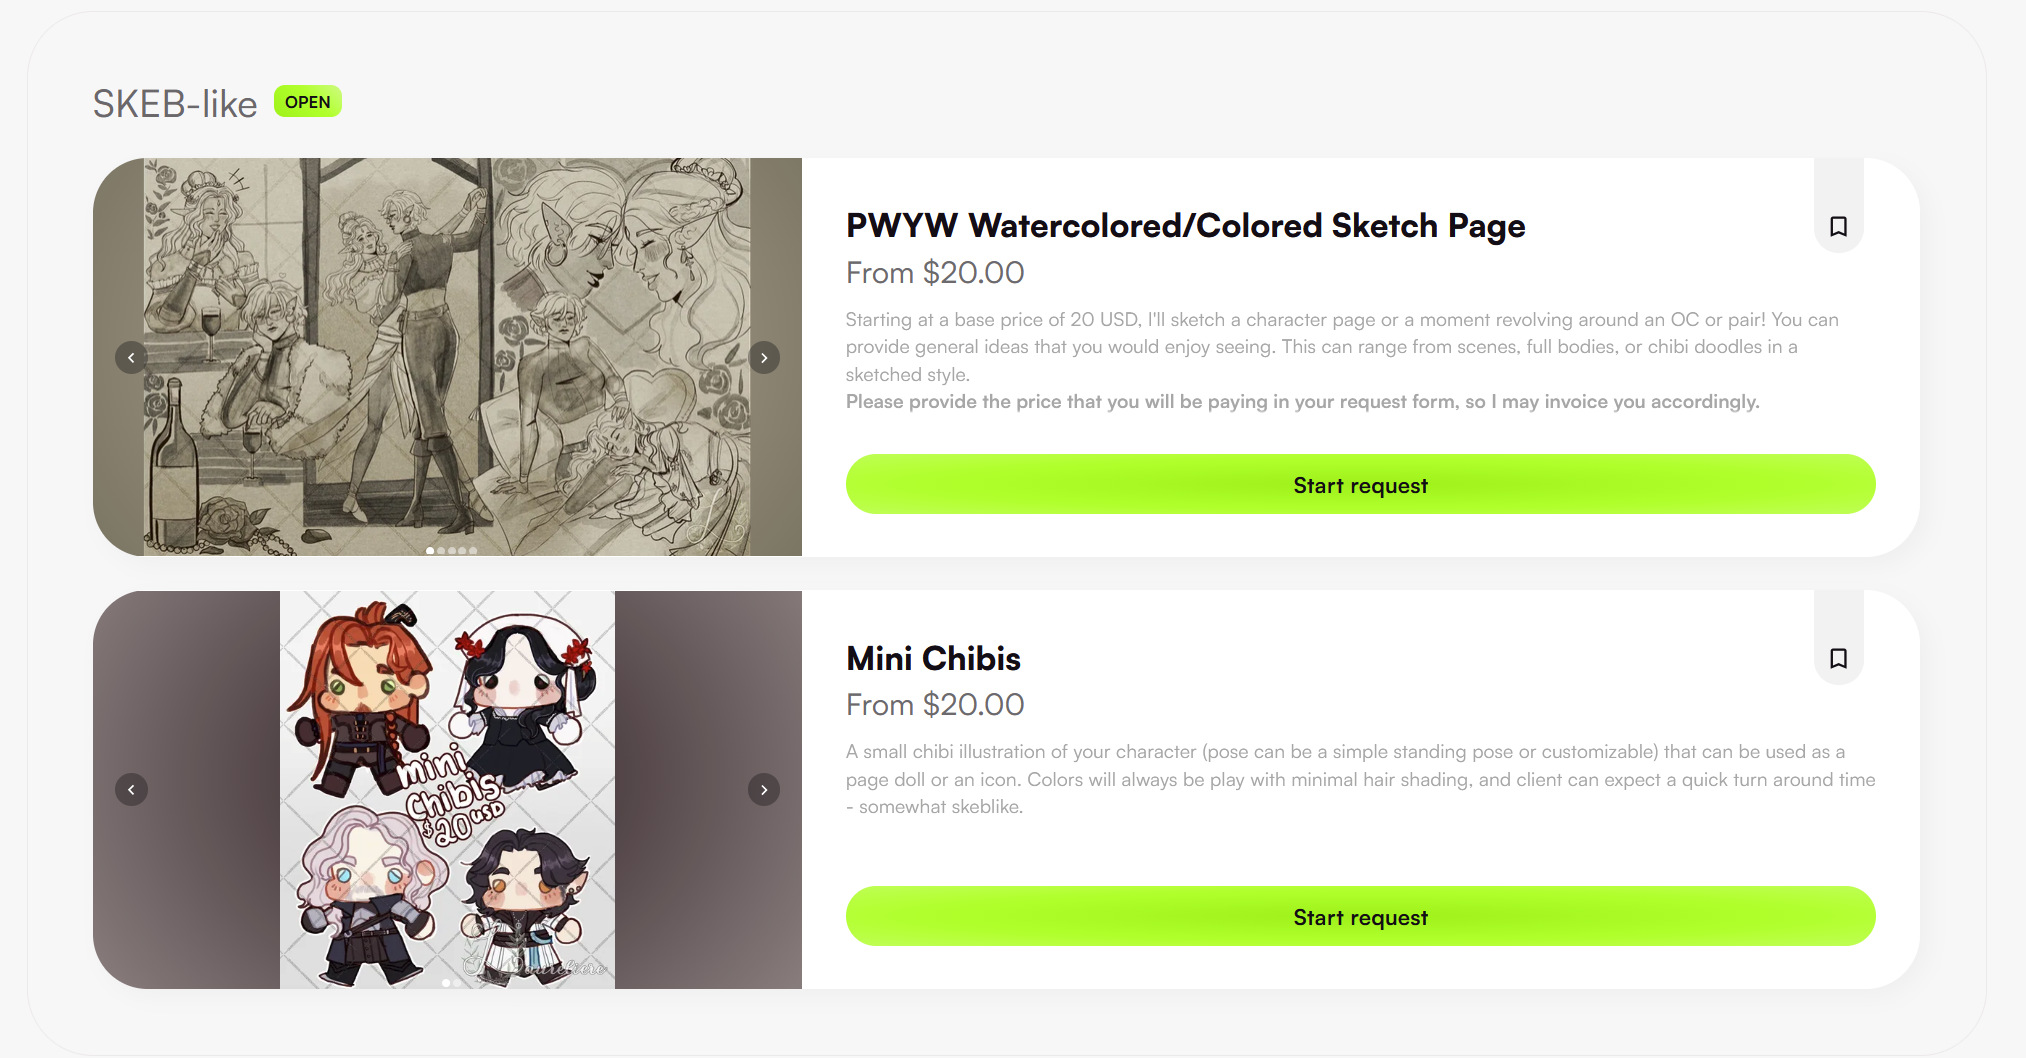This screenshot has width=2026, height=1058.
Task: Open the PWYW Watercolored/Colored Sketch Page title
Action: pyautogui.click(x=1185, y=226)
